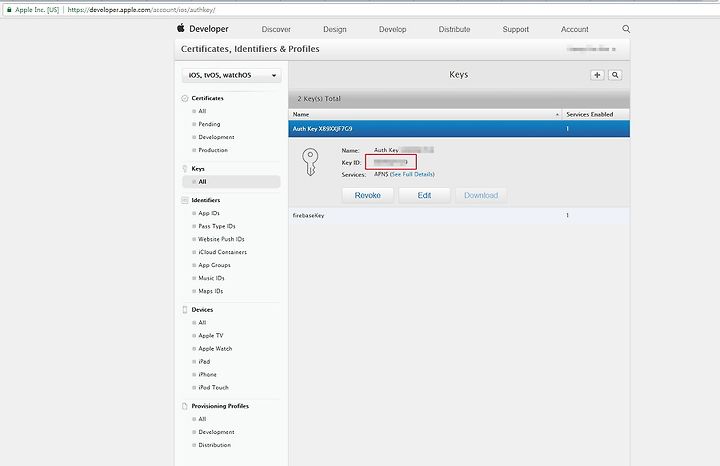720x466 pixels.
Task: Open the Discover menu
Action: [276, 29]
